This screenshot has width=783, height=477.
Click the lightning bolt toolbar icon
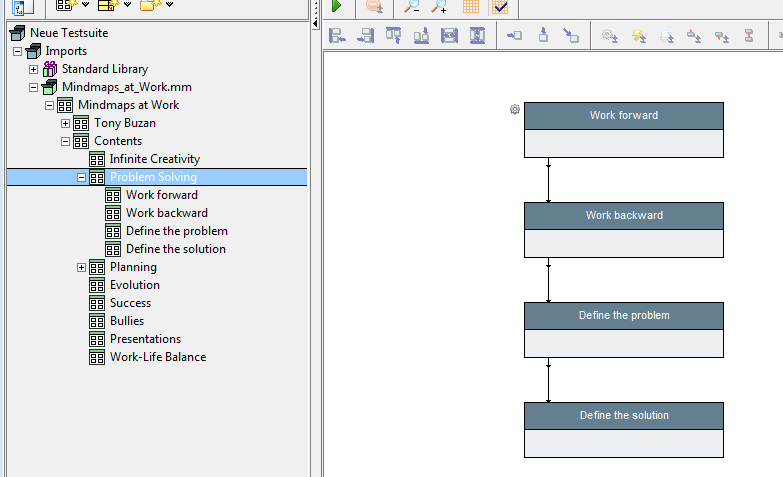[638, 36]
